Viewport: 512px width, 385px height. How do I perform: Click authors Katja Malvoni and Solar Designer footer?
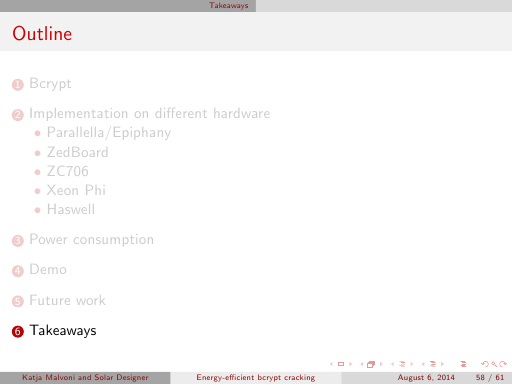click(x=85, y=377)
